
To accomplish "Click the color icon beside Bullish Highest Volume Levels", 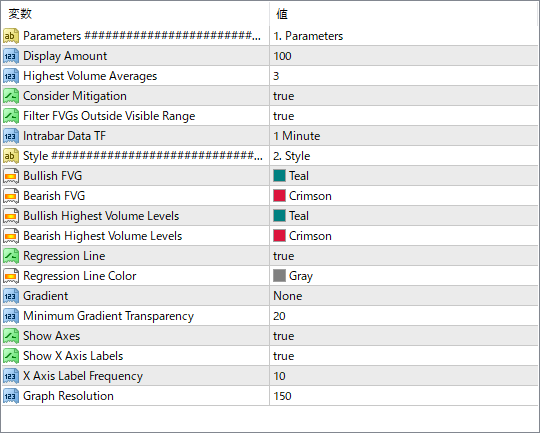I will (11, 216).
